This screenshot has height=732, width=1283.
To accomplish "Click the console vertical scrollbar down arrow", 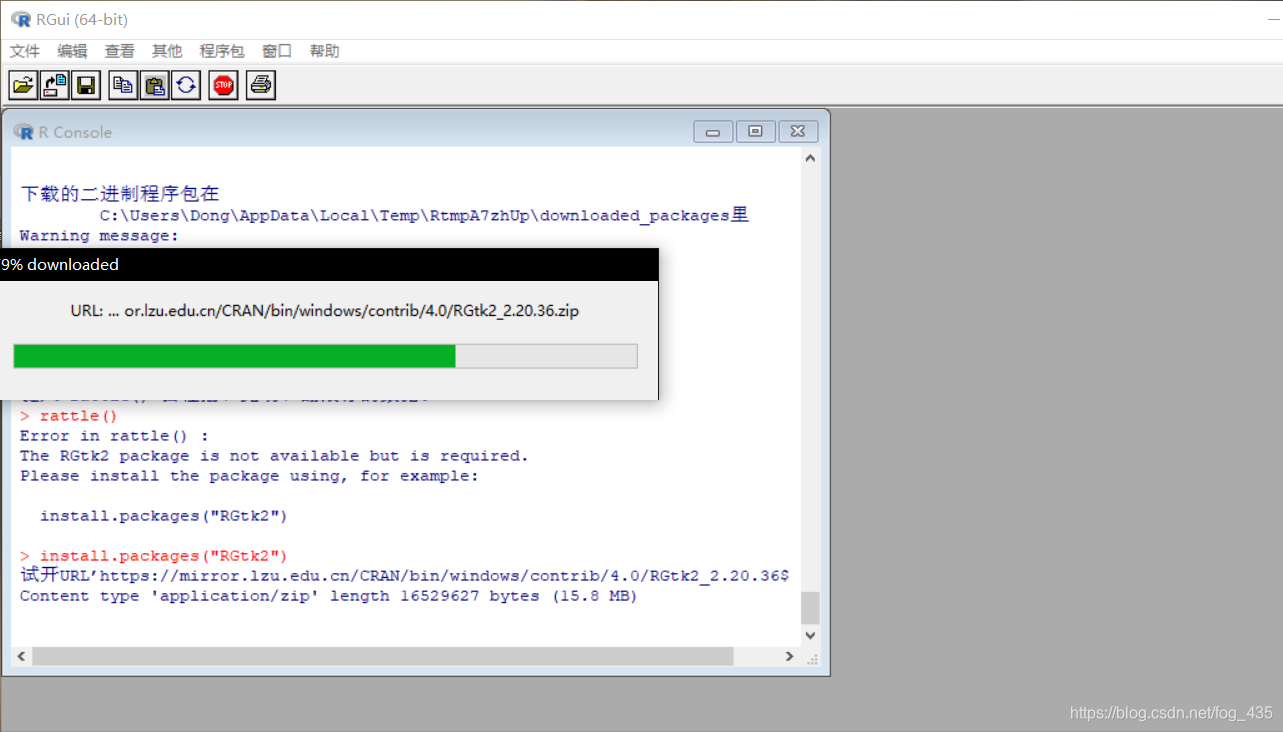I will [x=810, y=635].
